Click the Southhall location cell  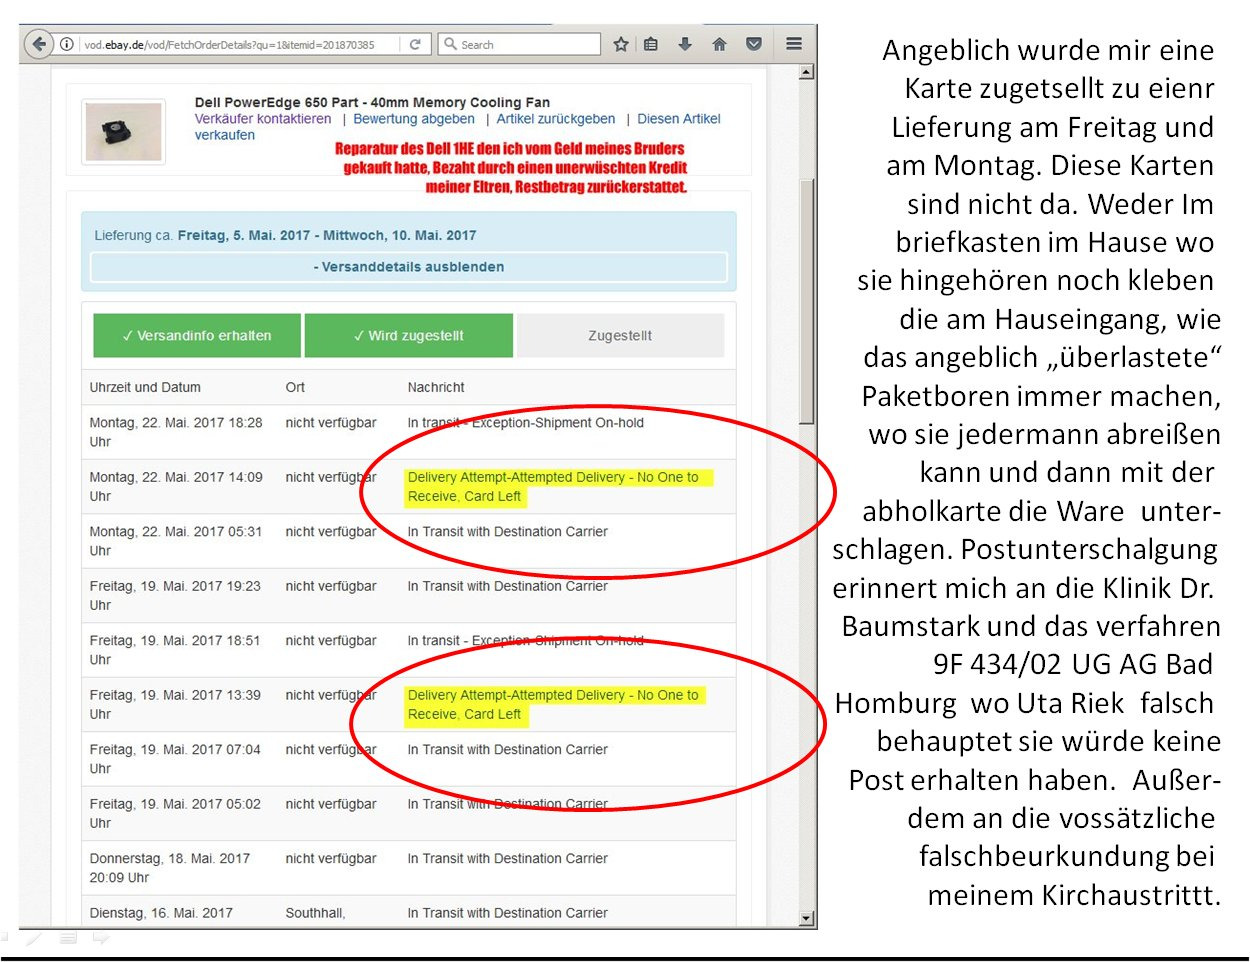(315, 913)
